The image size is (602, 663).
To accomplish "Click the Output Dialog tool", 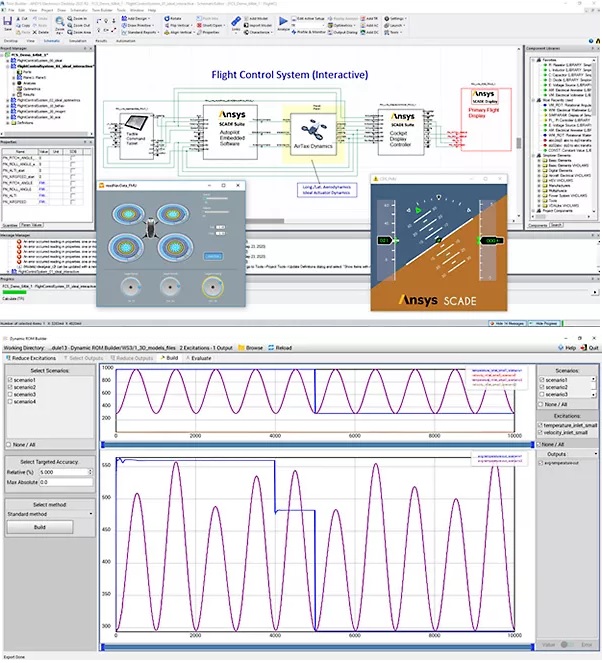I will tap(343, 32).
